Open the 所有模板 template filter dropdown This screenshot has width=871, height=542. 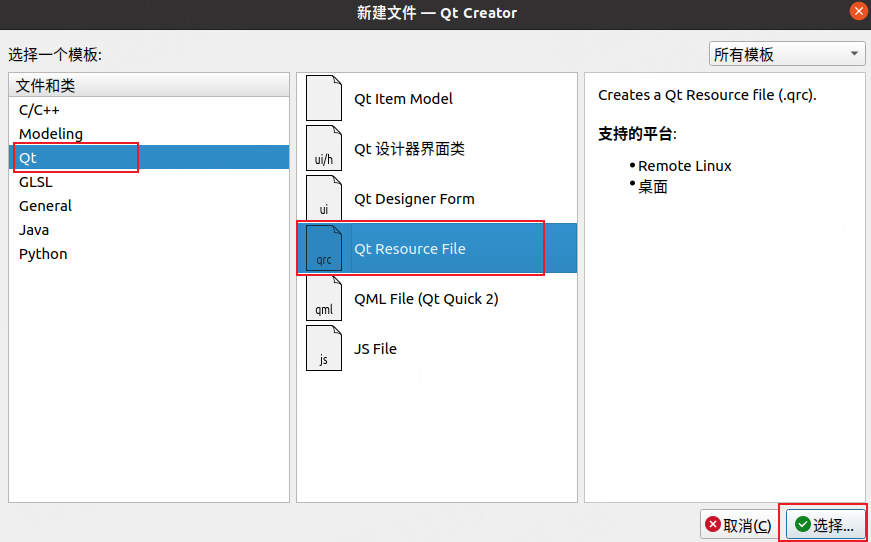tap(787, 54)
